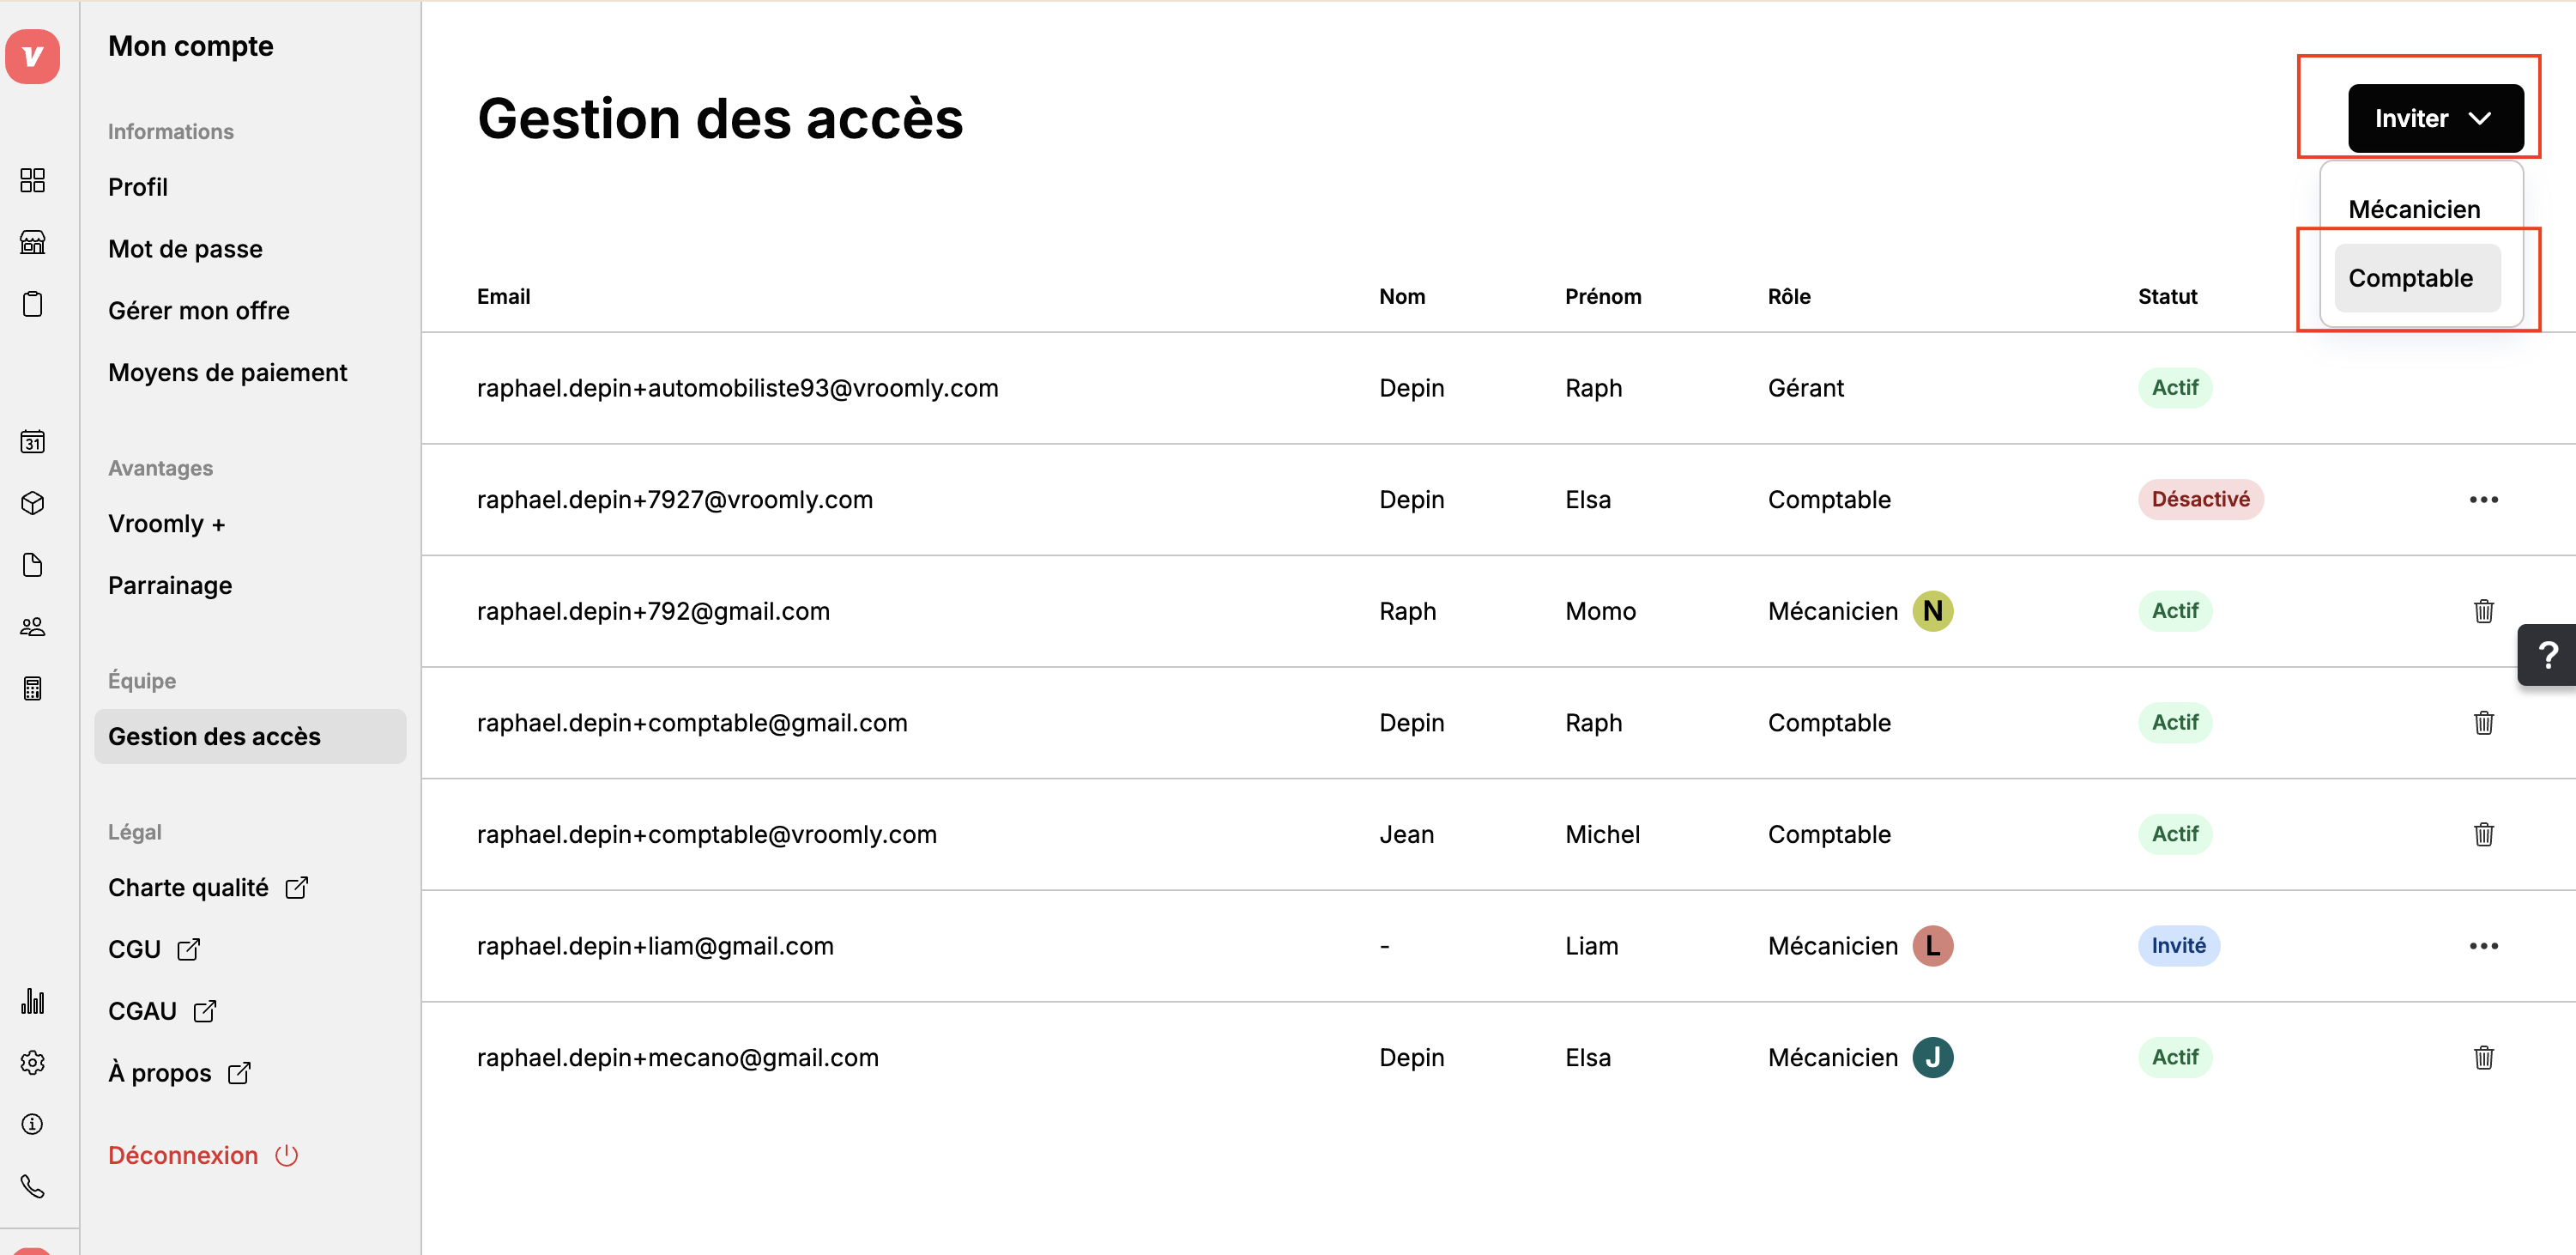Open the settings gear icon
The width and height of the screenshot is (2576, 1255).
[32, 1062]
